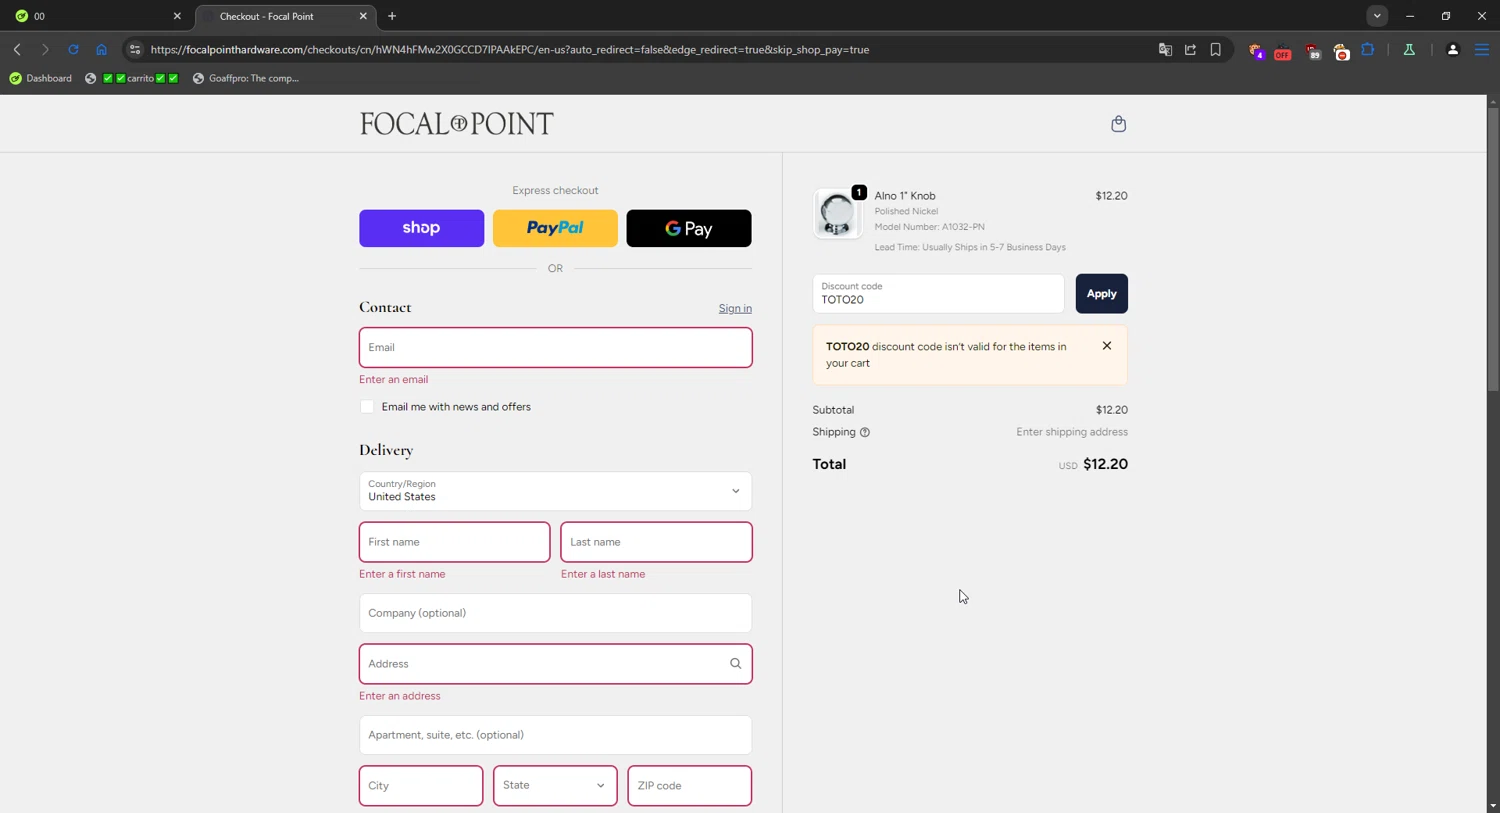Tick Email me with news and offers
Image resolution: width=1500 pixels, height=813 pixels.
click(x=367, y=407)
